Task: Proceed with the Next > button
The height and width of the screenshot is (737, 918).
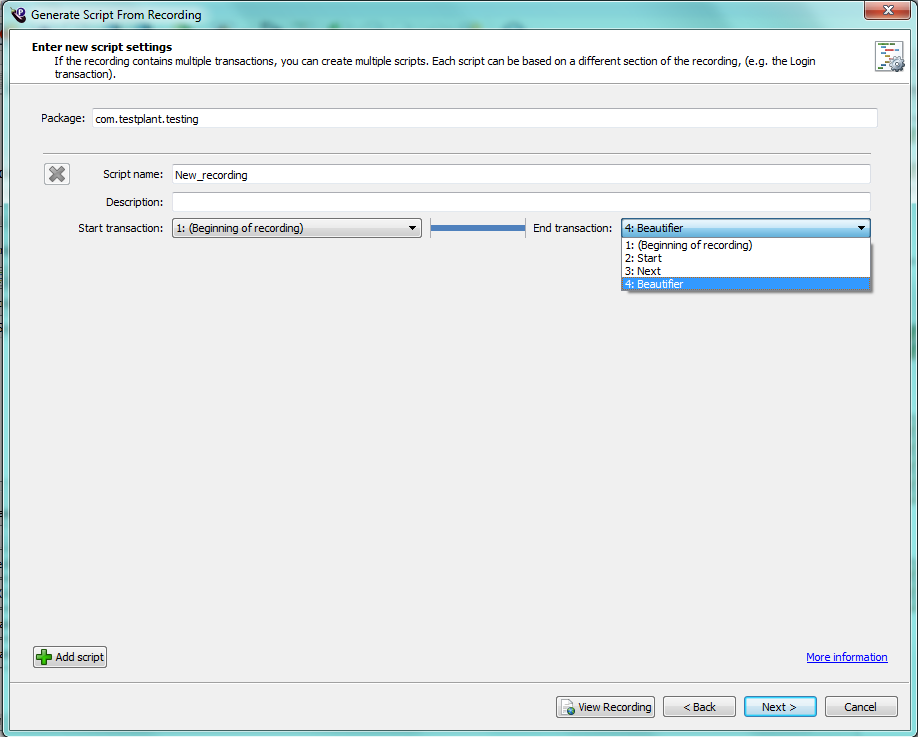Action: point(779,707)
